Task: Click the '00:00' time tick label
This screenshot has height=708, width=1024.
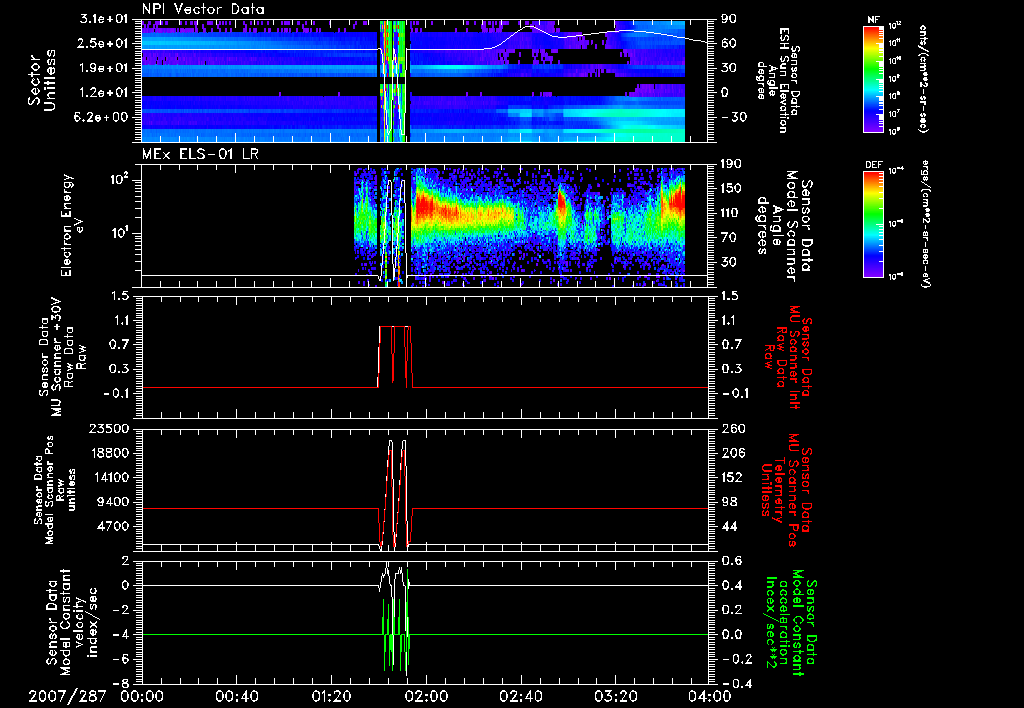Action: 142,697
